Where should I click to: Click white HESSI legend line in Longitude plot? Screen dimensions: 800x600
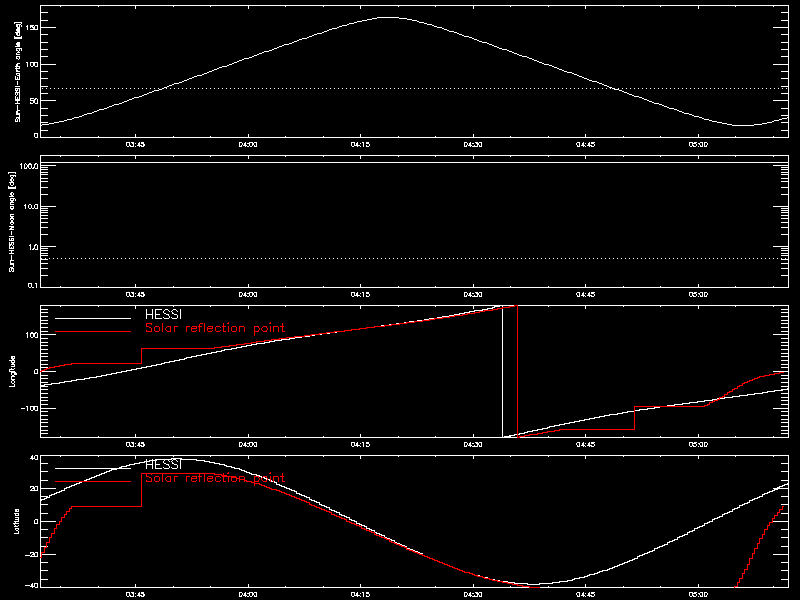(x=93, y=318)
